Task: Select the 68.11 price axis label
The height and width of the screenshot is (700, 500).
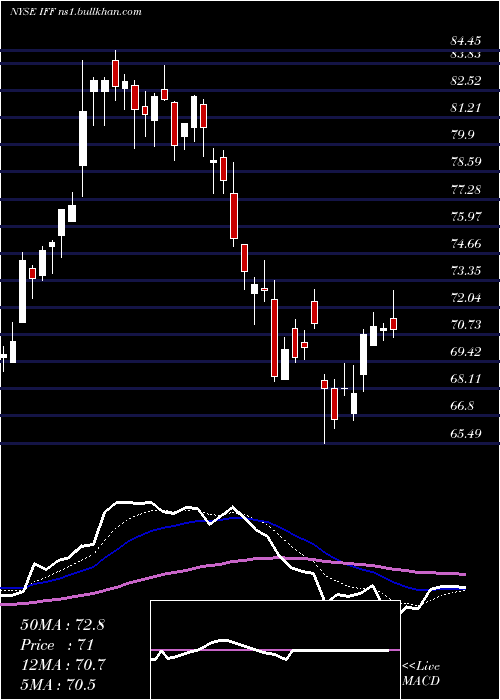Action: tap(466, 379)
